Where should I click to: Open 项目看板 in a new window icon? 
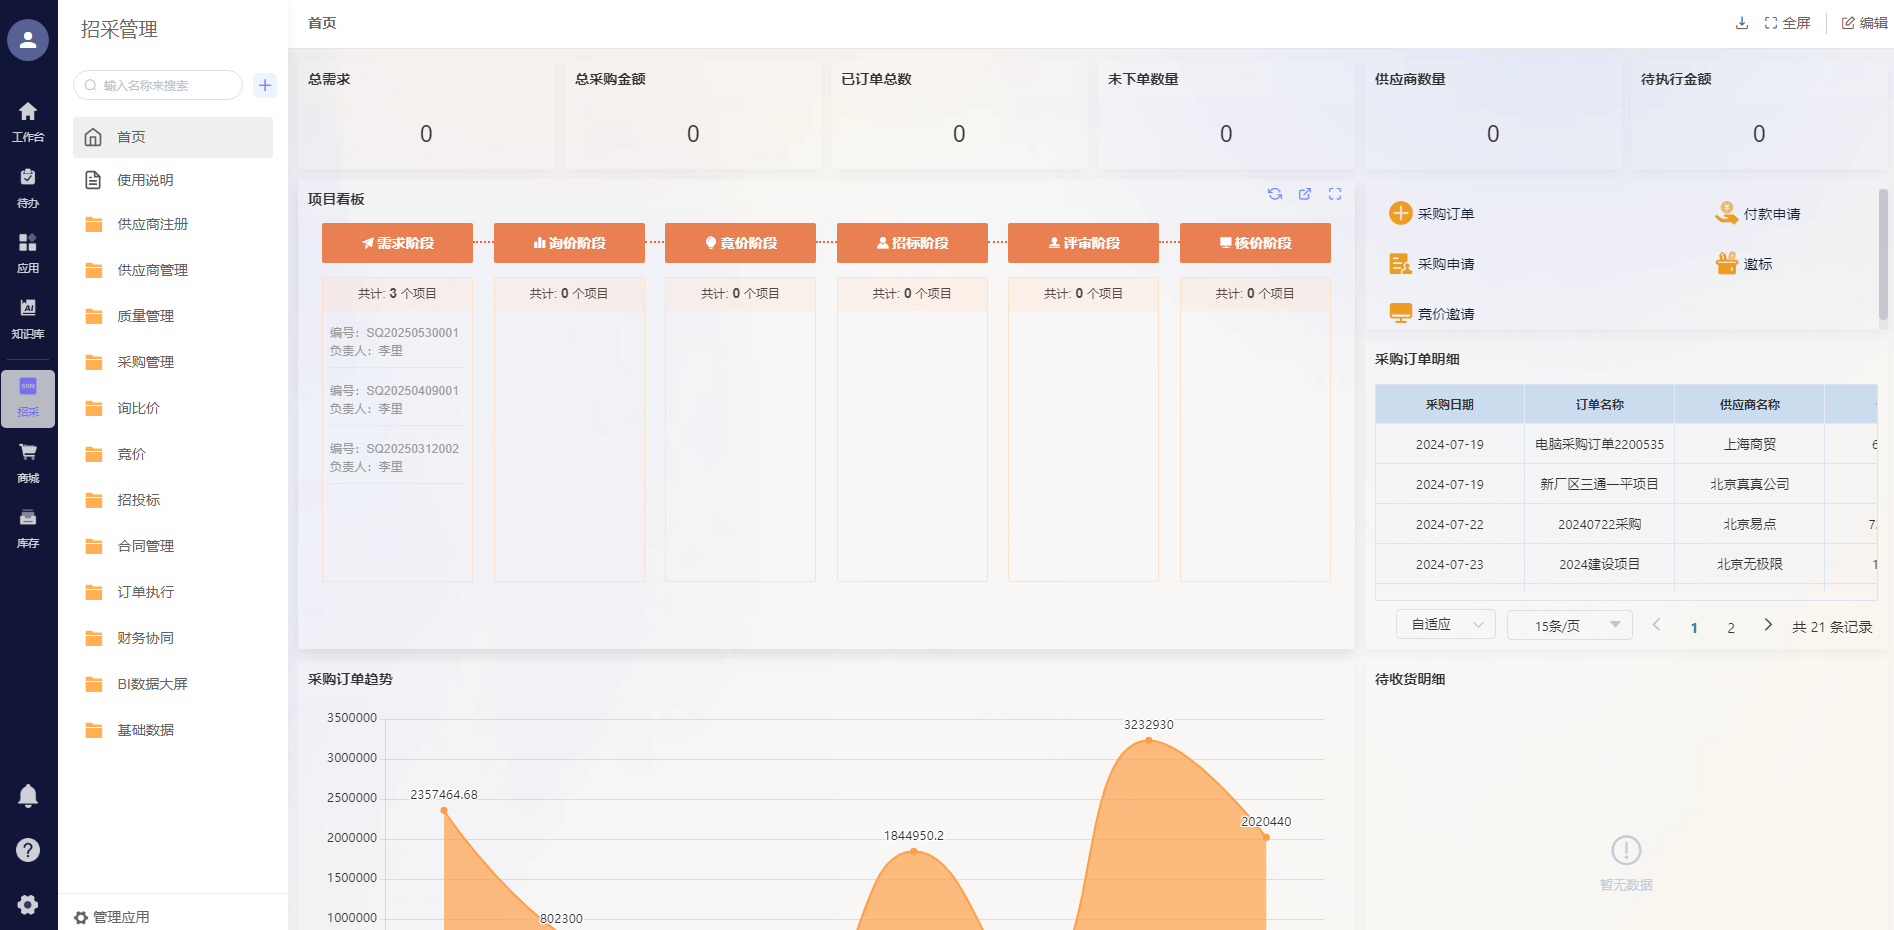click(x=1305, y=194)
